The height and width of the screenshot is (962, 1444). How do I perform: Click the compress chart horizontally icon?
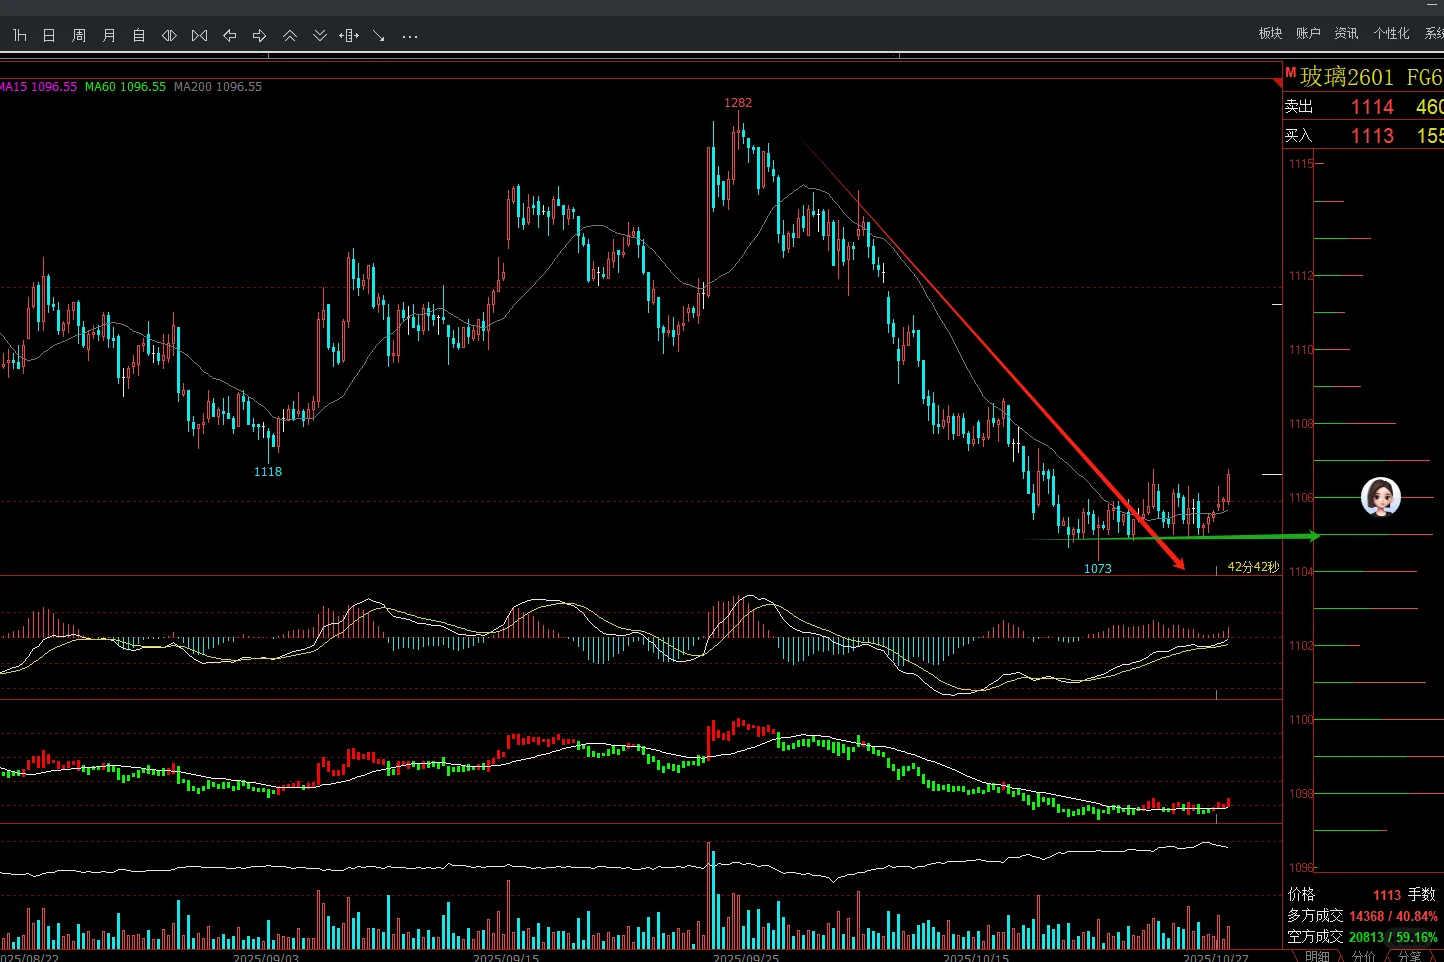199,36
